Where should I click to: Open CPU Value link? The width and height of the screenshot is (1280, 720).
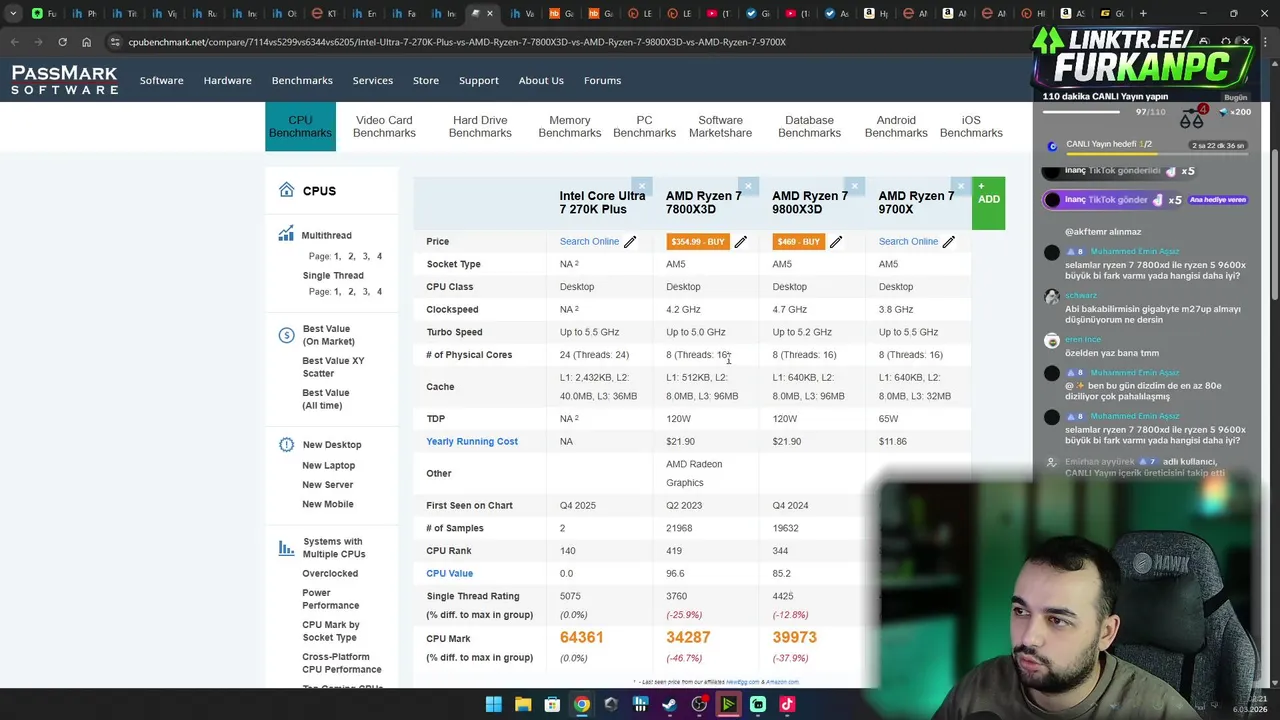pos(449,573)
